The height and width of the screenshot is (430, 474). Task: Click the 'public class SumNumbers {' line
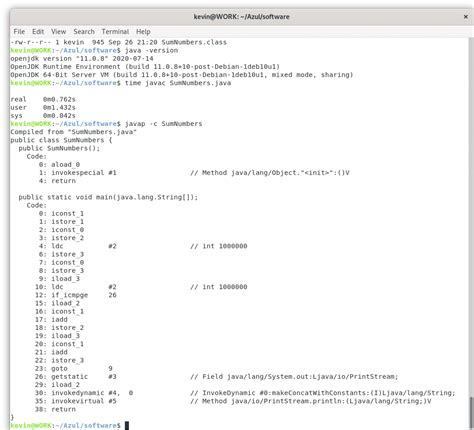(x=61, y=140)
